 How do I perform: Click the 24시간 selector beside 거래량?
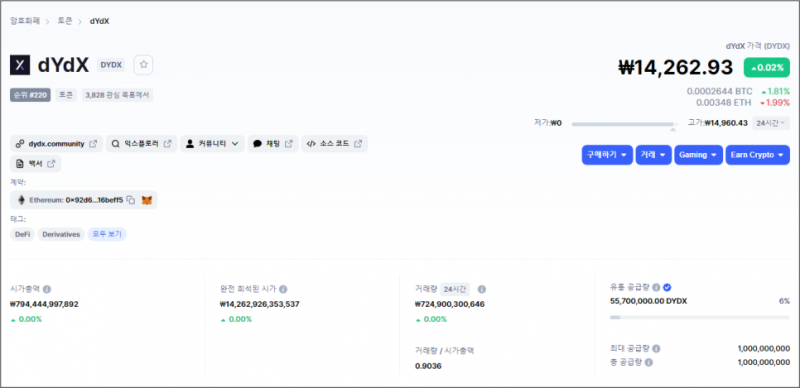point(455,289)
